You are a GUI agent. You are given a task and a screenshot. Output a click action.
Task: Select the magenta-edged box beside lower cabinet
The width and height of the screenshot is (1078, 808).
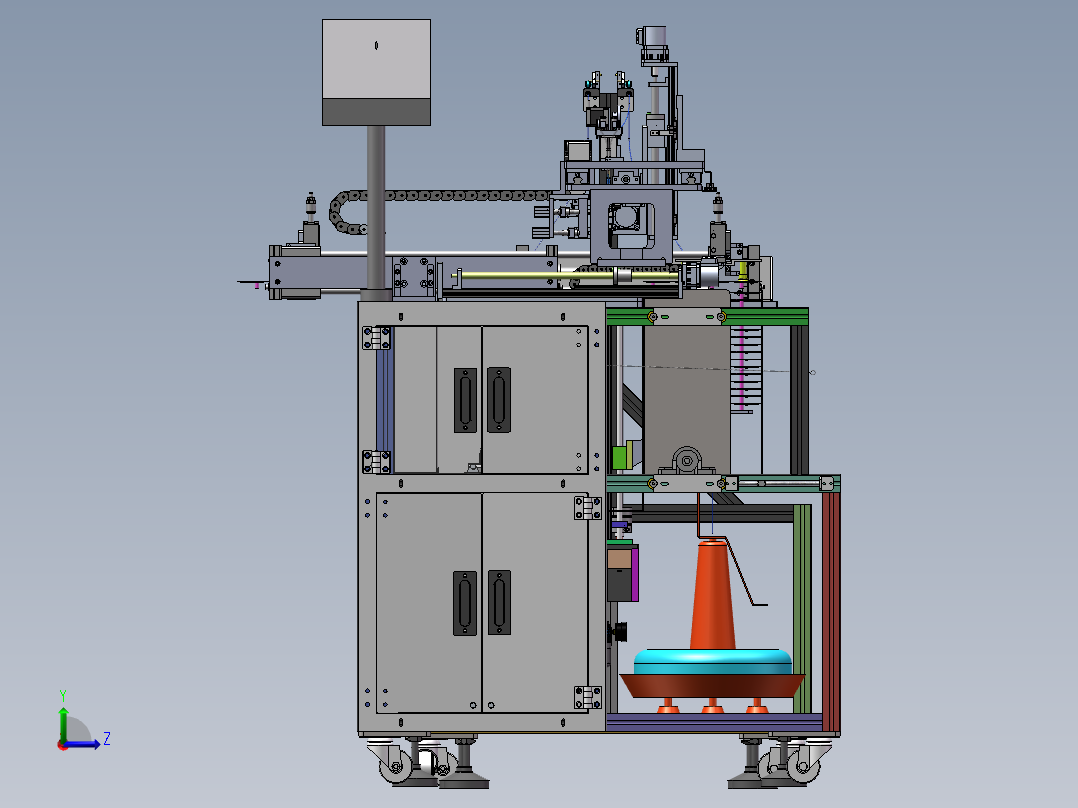click(x=623, y=574)
